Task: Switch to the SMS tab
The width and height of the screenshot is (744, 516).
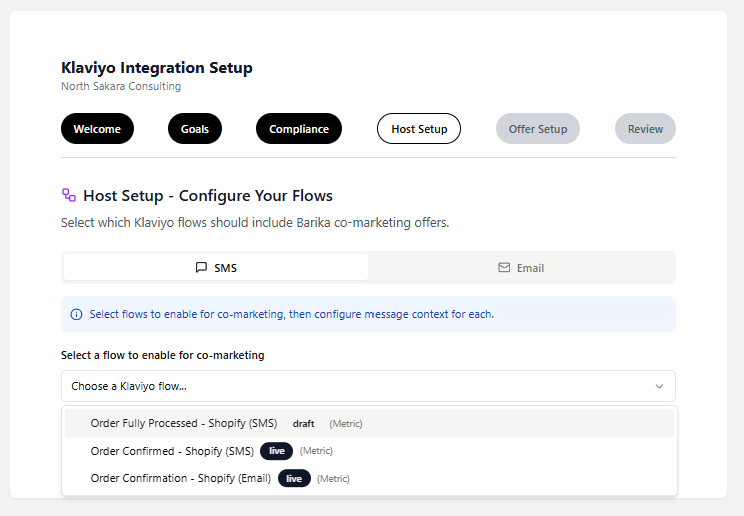Action: (216, 268)
